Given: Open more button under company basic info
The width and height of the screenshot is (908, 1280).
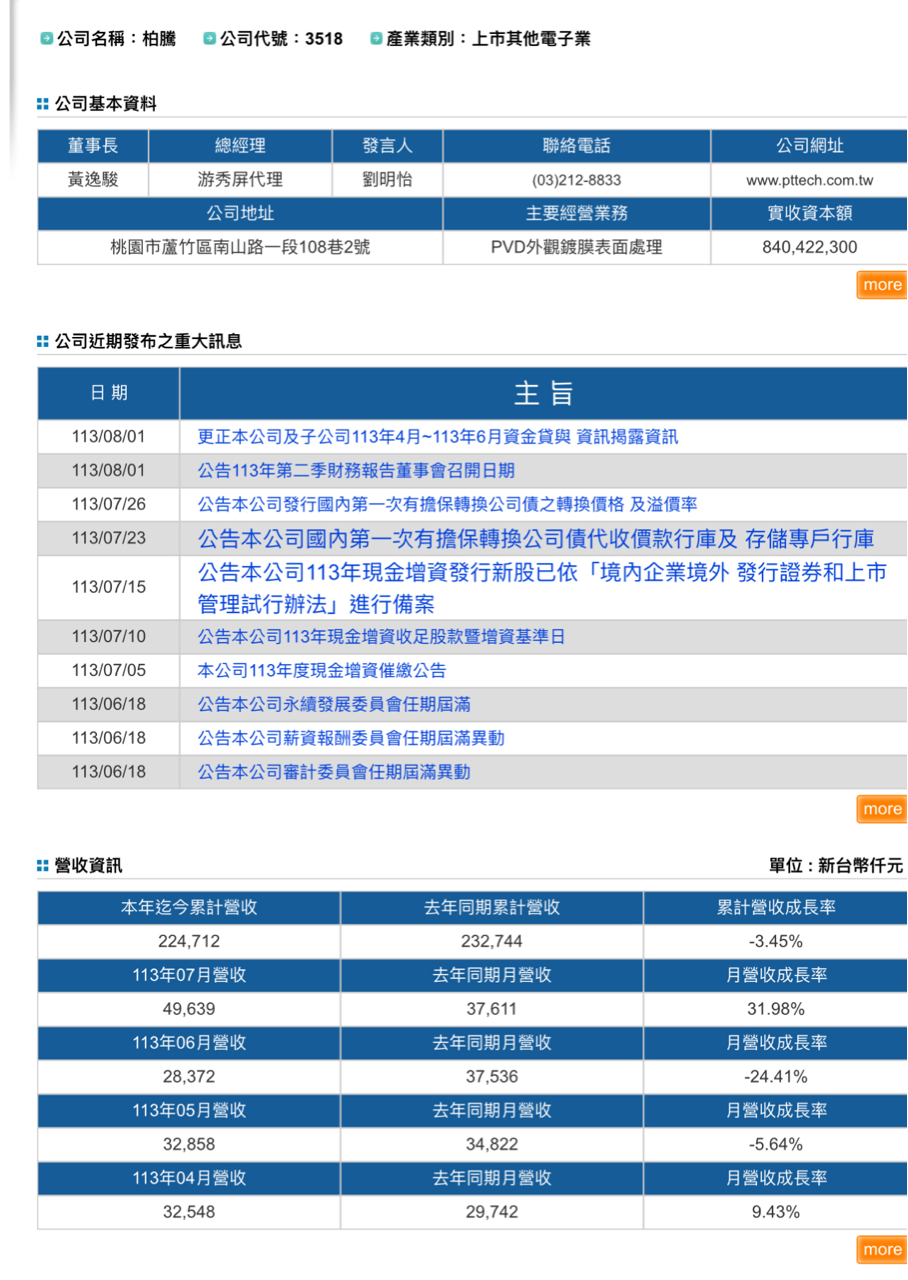Looking at the screenshot, I should pyautogui.click(x=881, y=285).
